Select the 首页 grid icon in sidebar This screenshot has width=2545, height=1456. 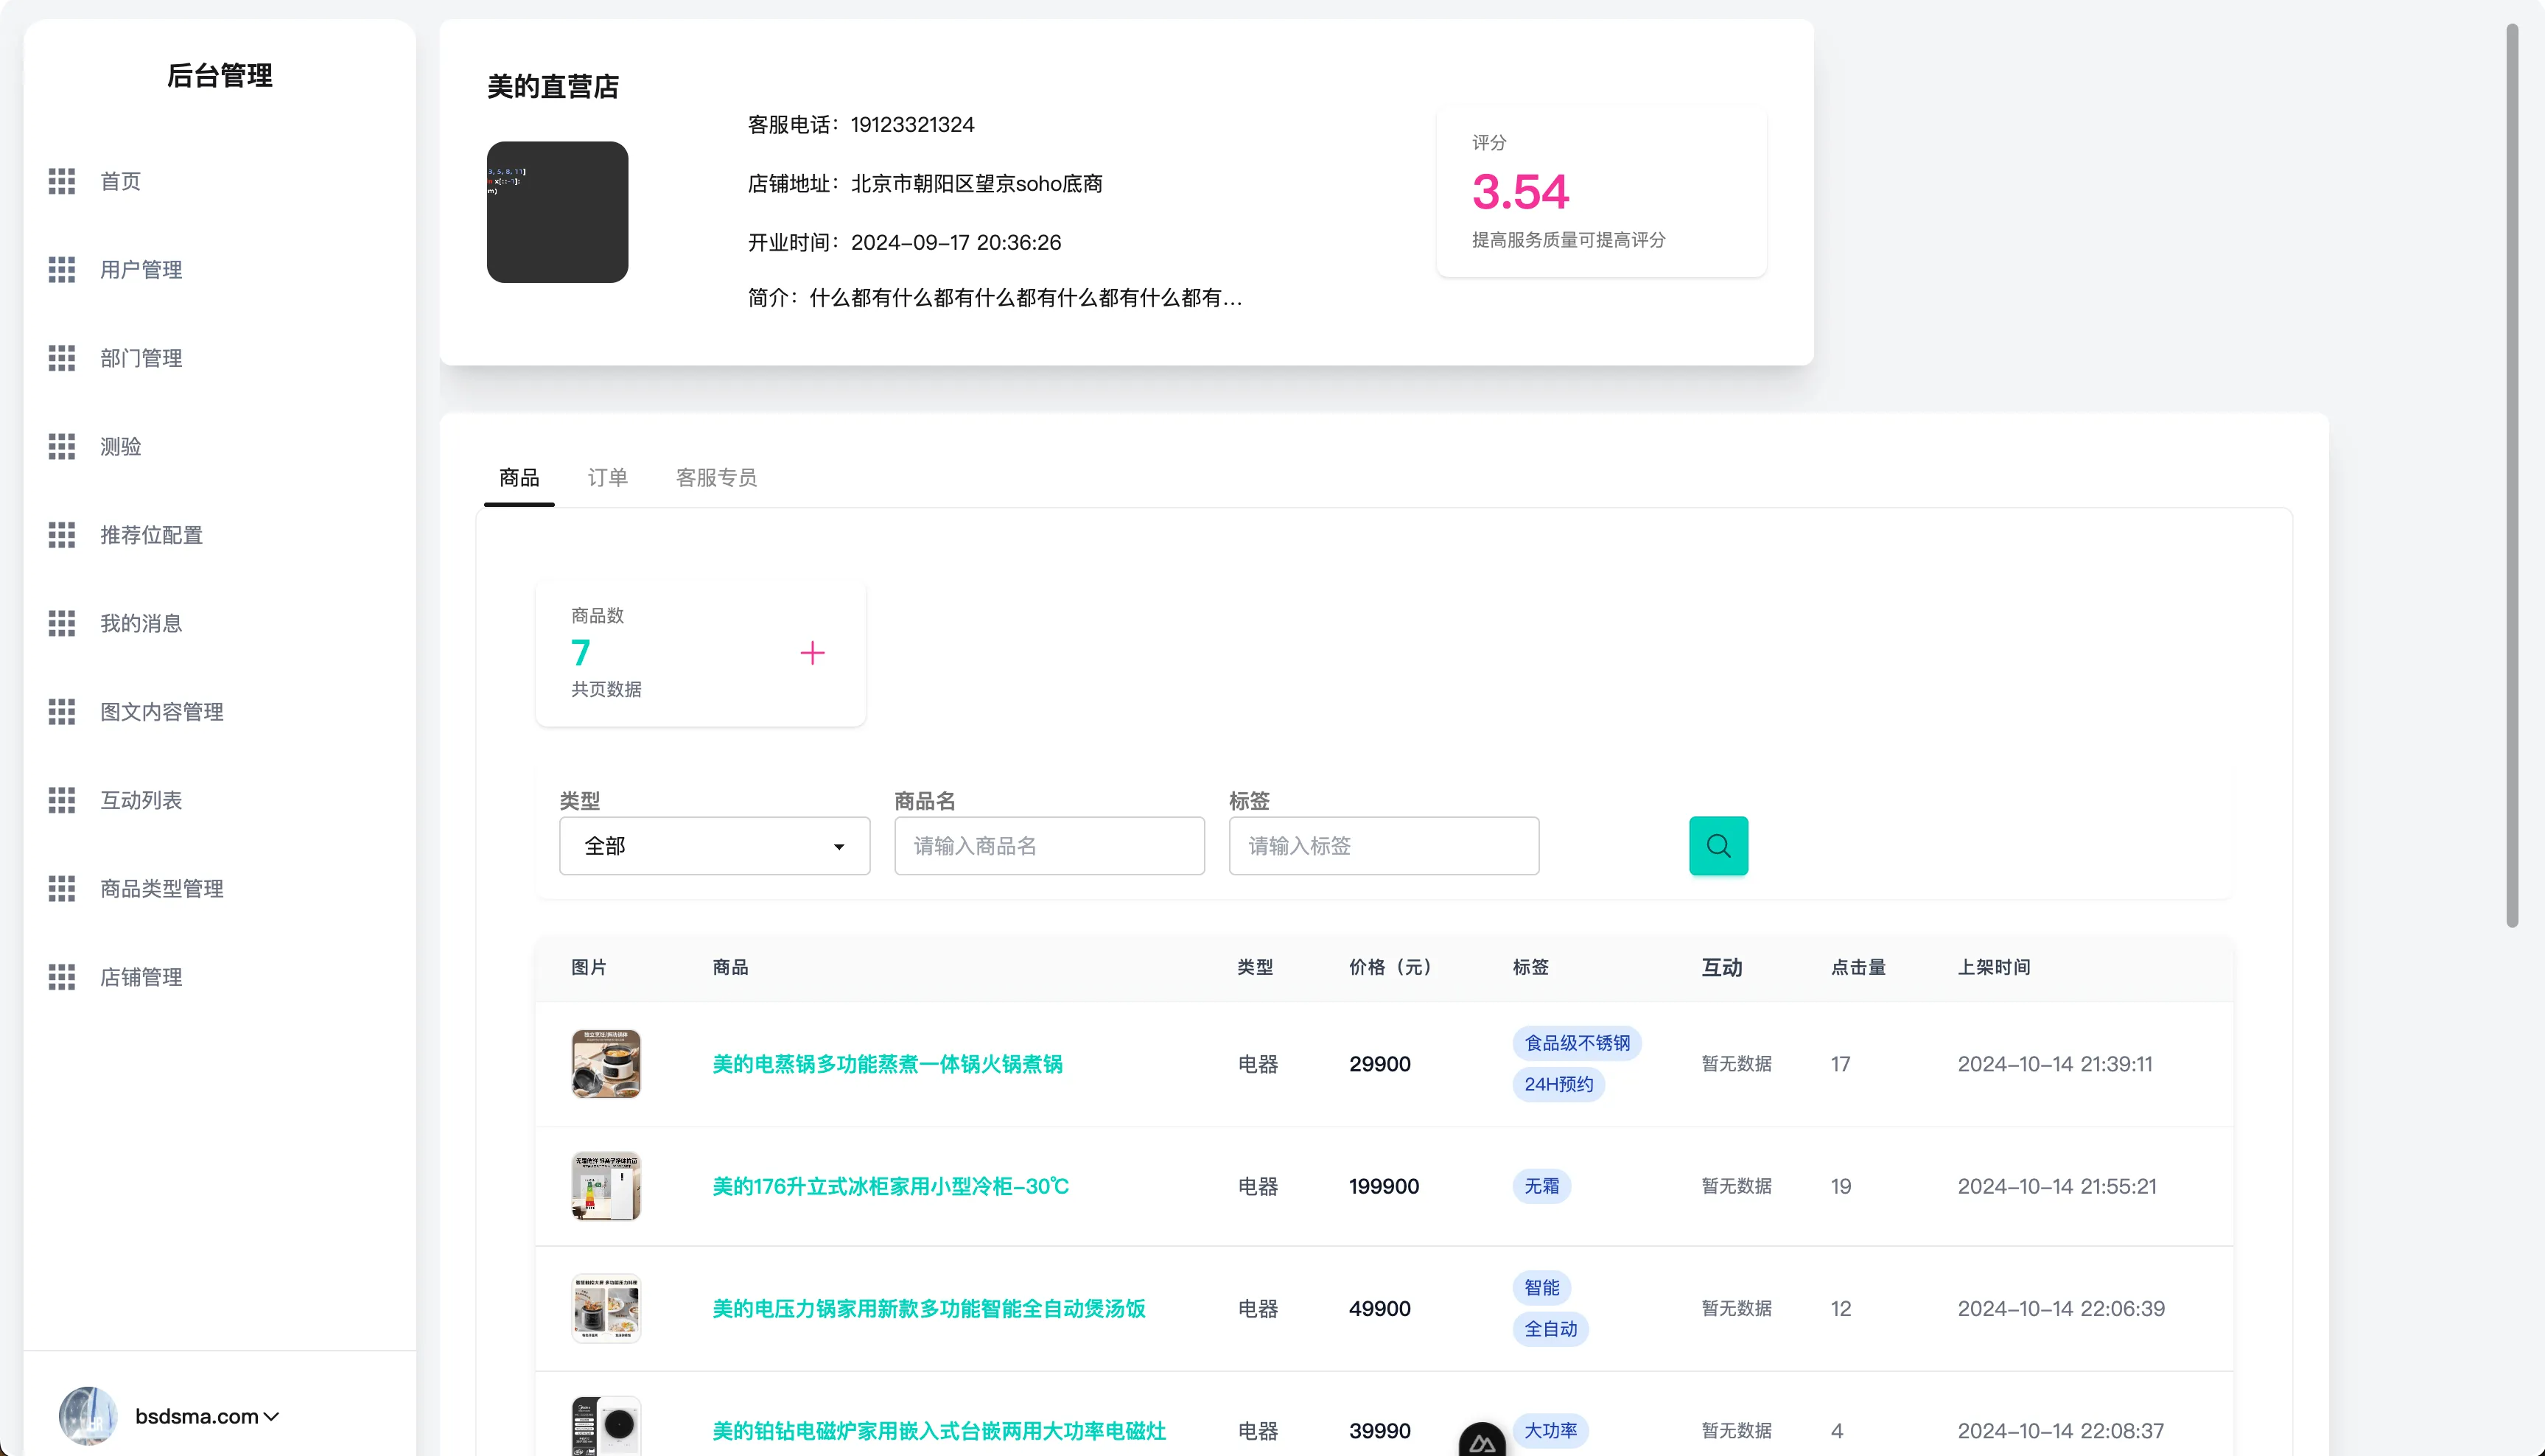(61, 181)
